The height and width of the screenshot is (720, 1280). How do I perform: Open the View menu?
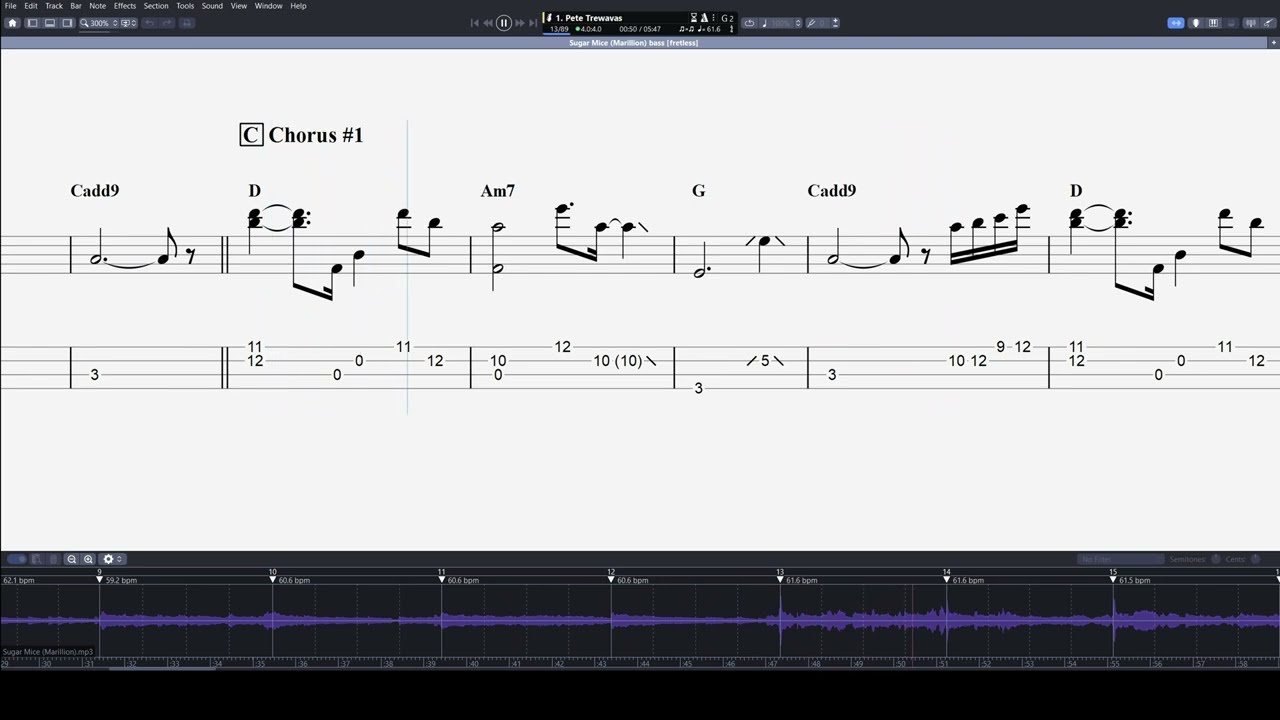pyautogui.click(x=239, y=6)
